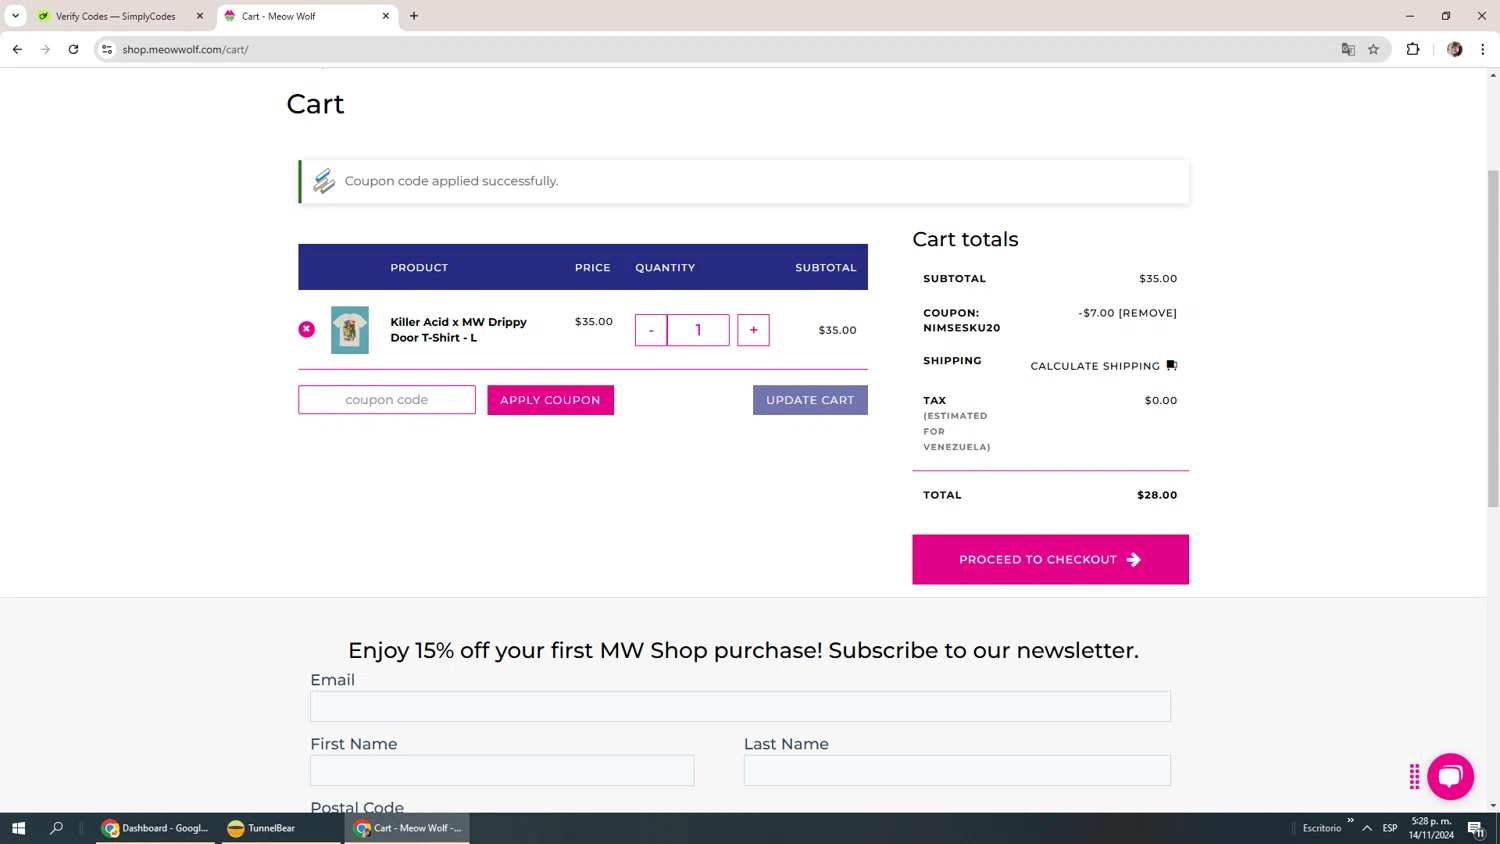Close the Cart - Meow Wolf tab
The image size is (1500, 844).
pos(386,16)
